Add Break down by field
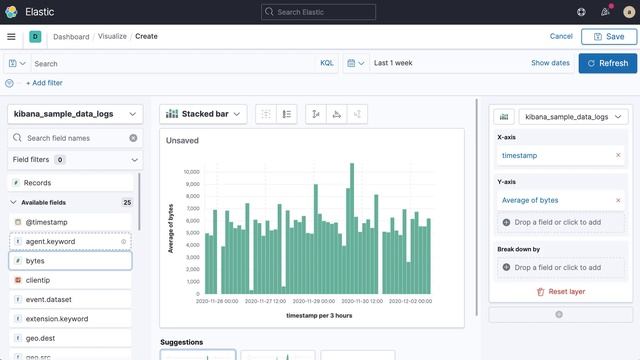The image size is (640, 360). (560, 267)
